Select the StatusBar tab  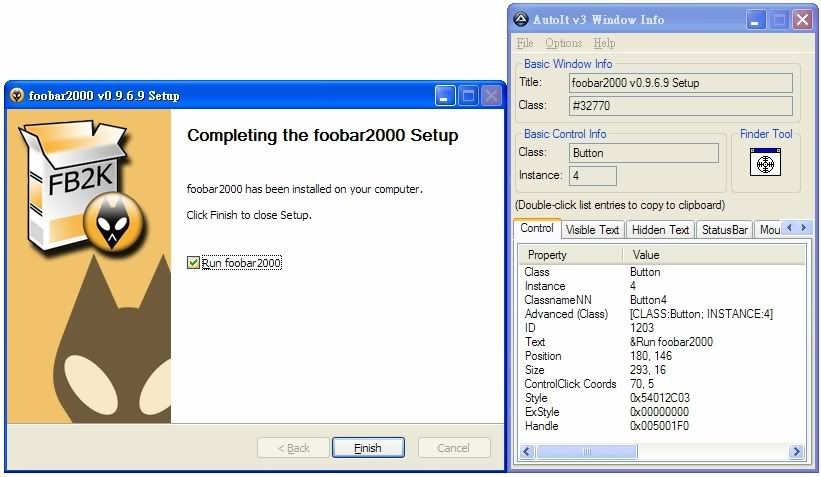[x=724, y=229]
